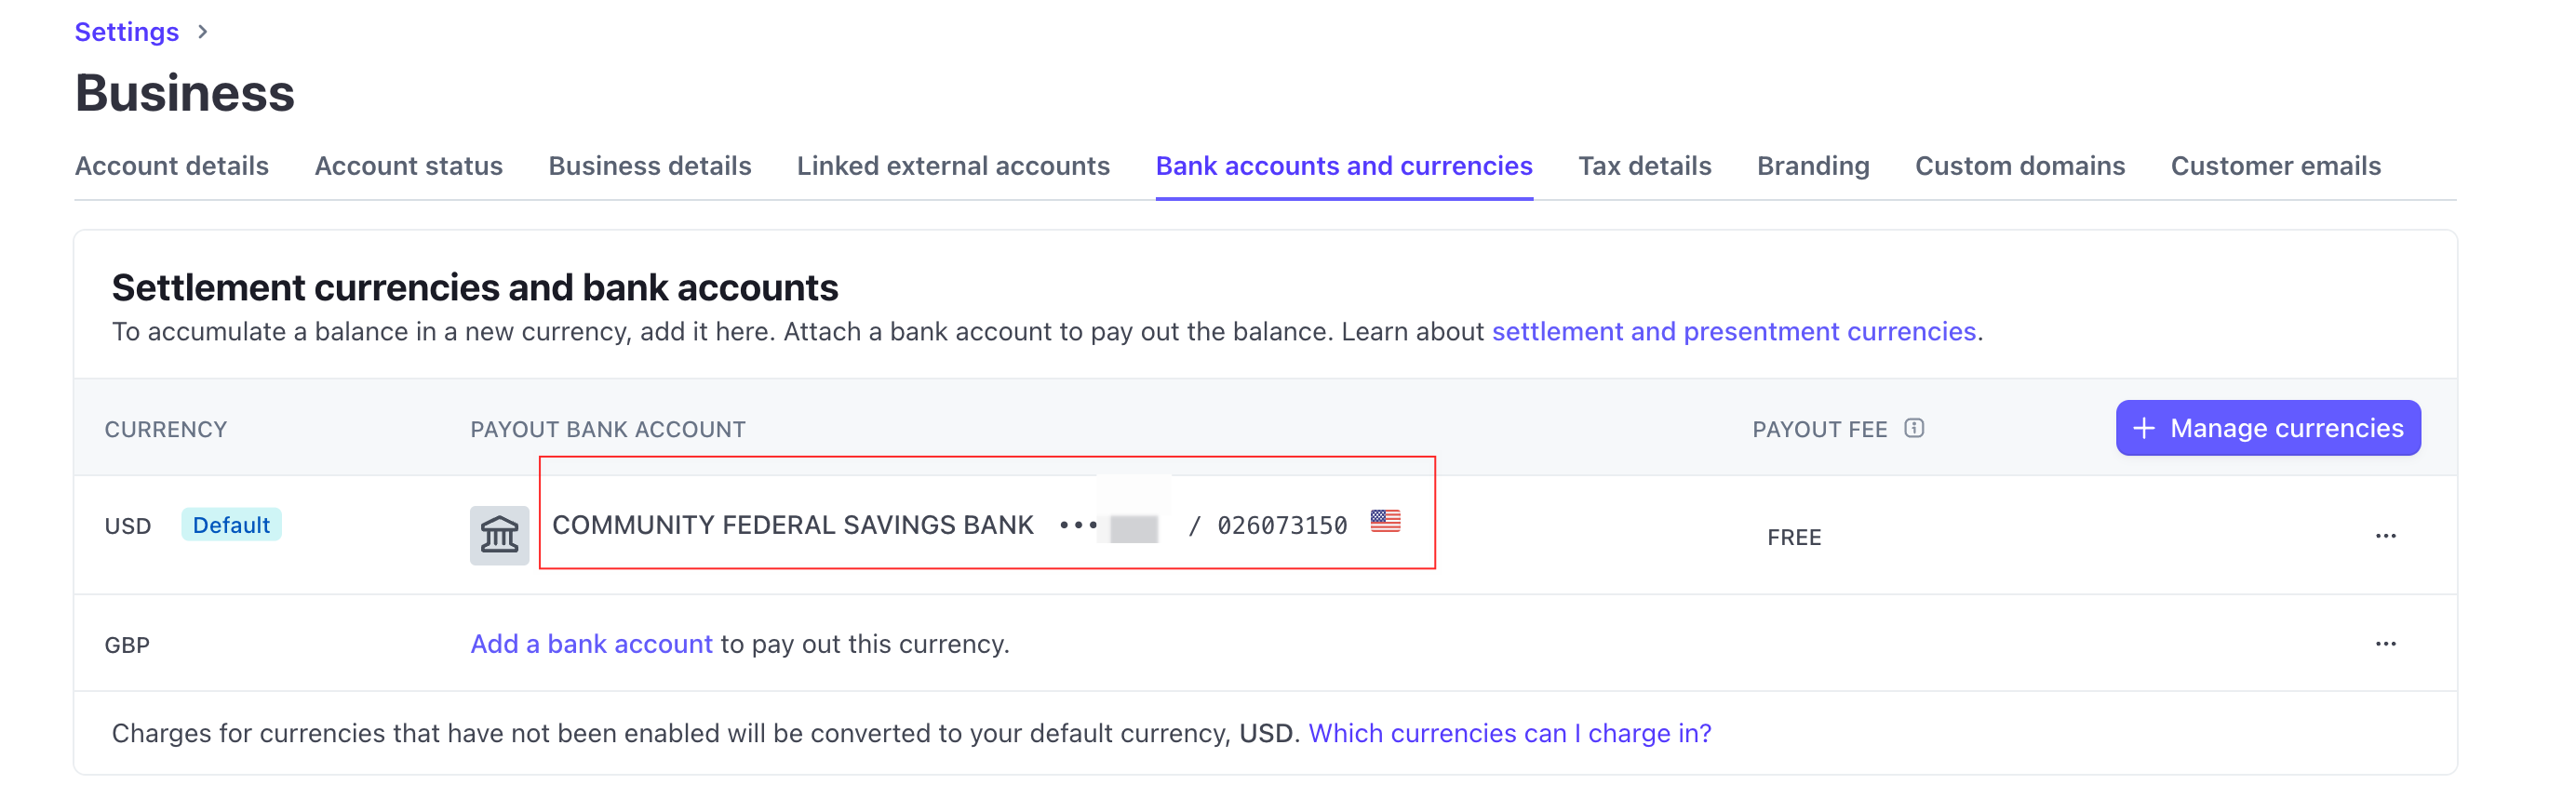2576x798 pixels.
Task: Switch to the Account status tab
Action: [408, 166]
